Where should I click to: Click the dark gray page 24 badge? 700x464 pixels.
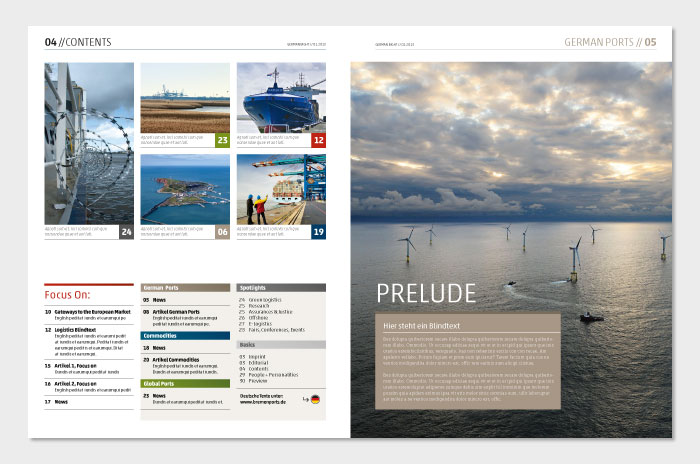(126, 232)
